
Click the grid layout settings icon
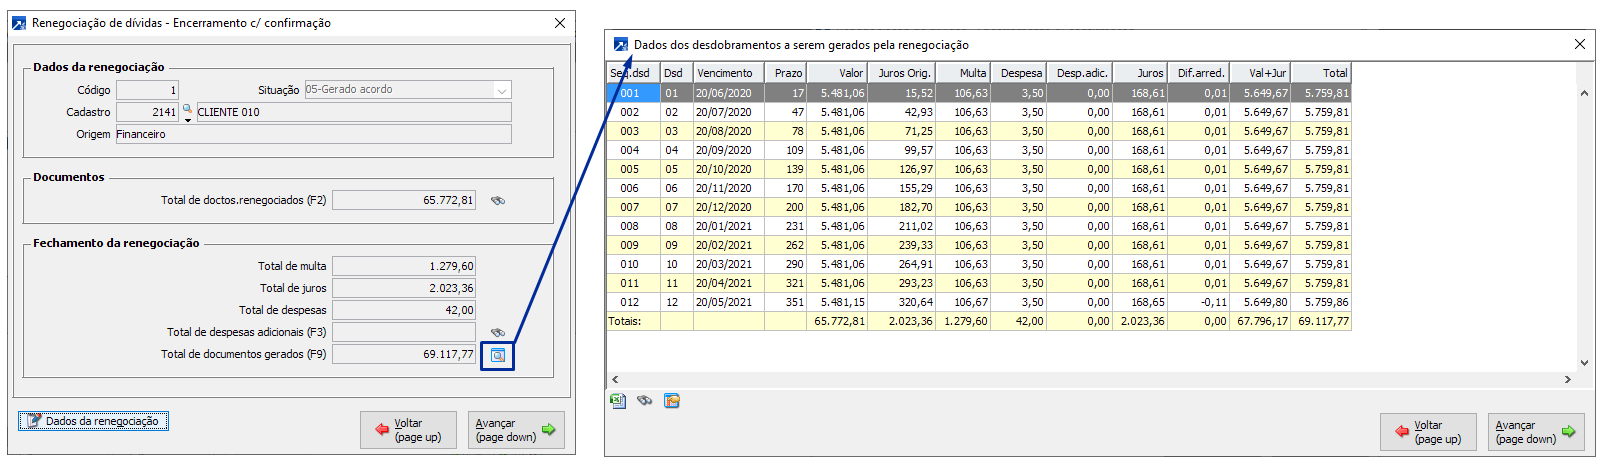click(672, 401)
